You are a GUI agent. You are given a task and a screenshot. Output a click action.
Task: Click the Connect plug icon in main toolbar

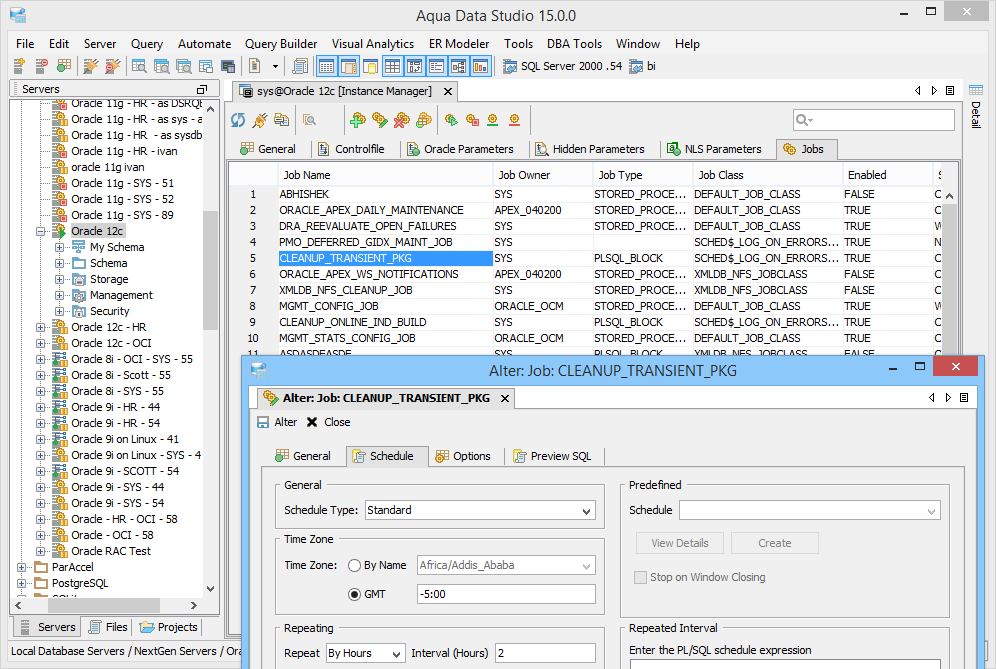pyautogui.click(x=91, y=65)
